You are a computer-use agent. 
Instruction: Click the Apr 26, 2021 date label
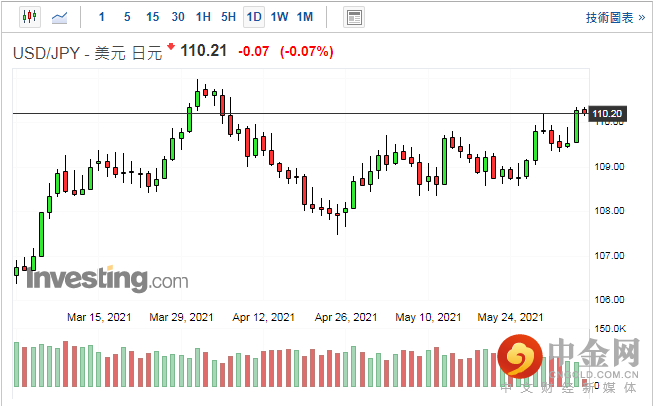coord(346,318)
